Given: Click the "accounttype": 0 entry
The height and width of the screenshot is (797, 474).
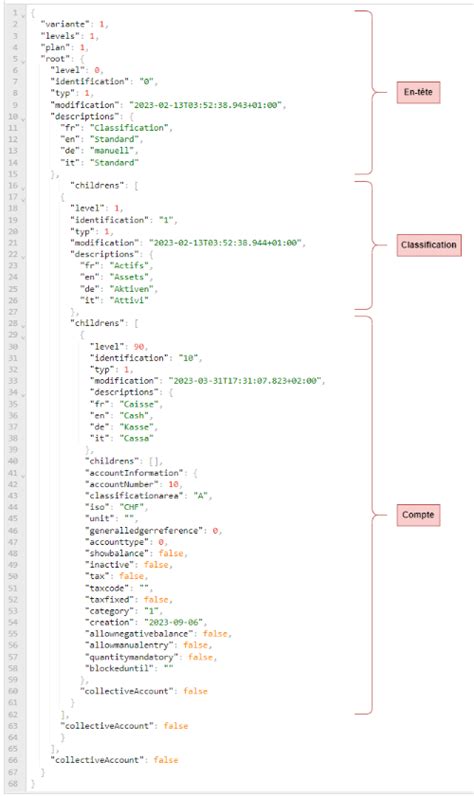Looking at the screenshot, I should coord(126,542).
